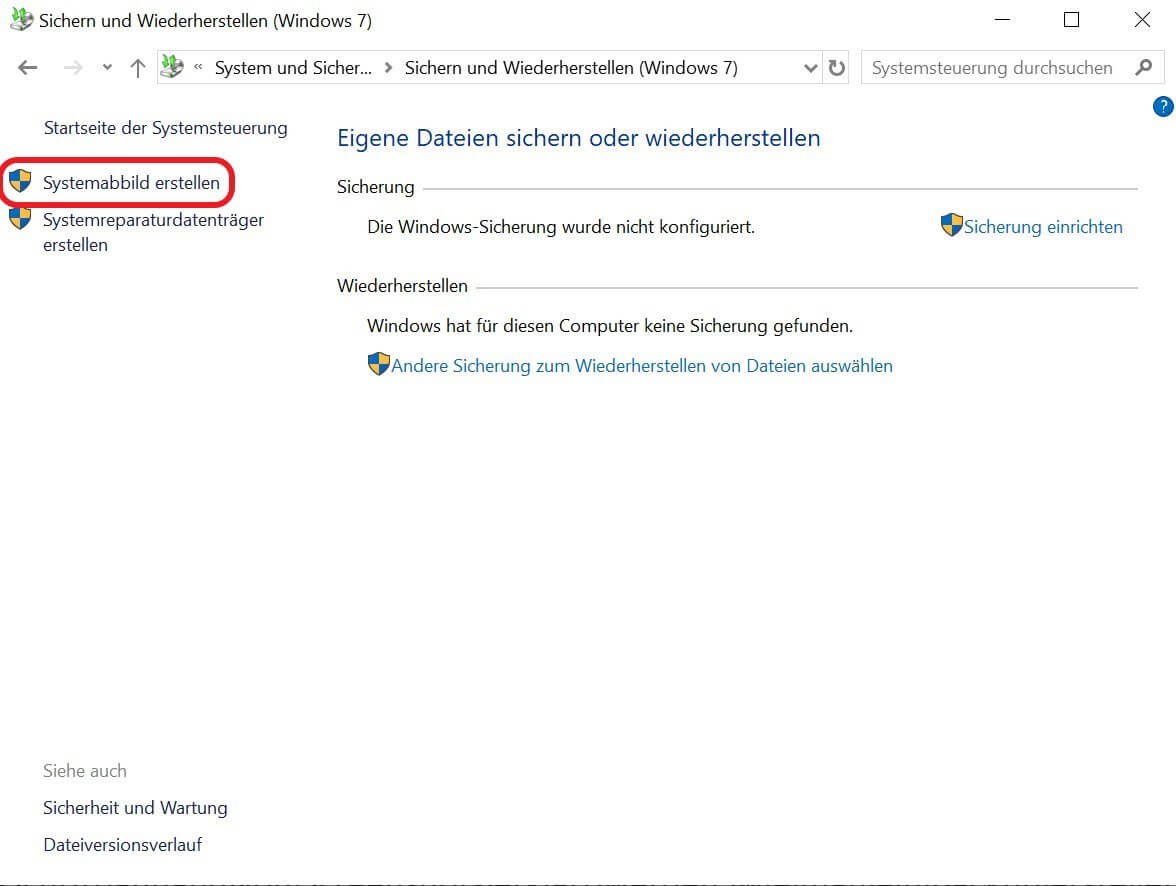The height and width of the screenshot is (886, 1176).
Task: Click the Sicherung section label
Action: click(x=375, y=188)
